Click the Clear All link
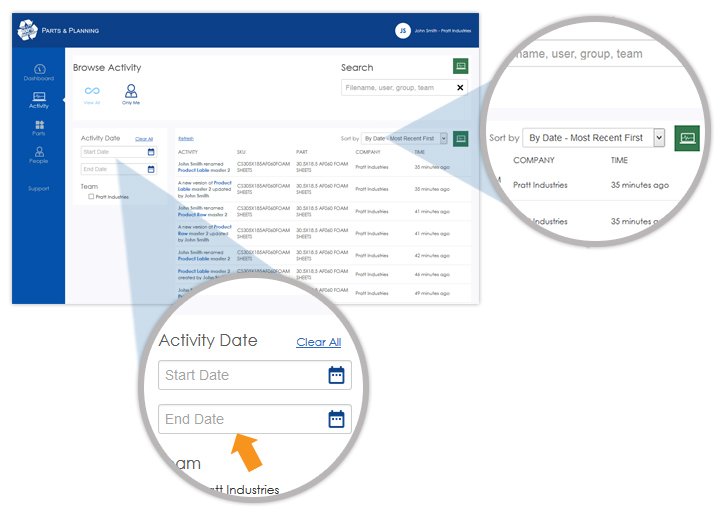 [144, 139]
